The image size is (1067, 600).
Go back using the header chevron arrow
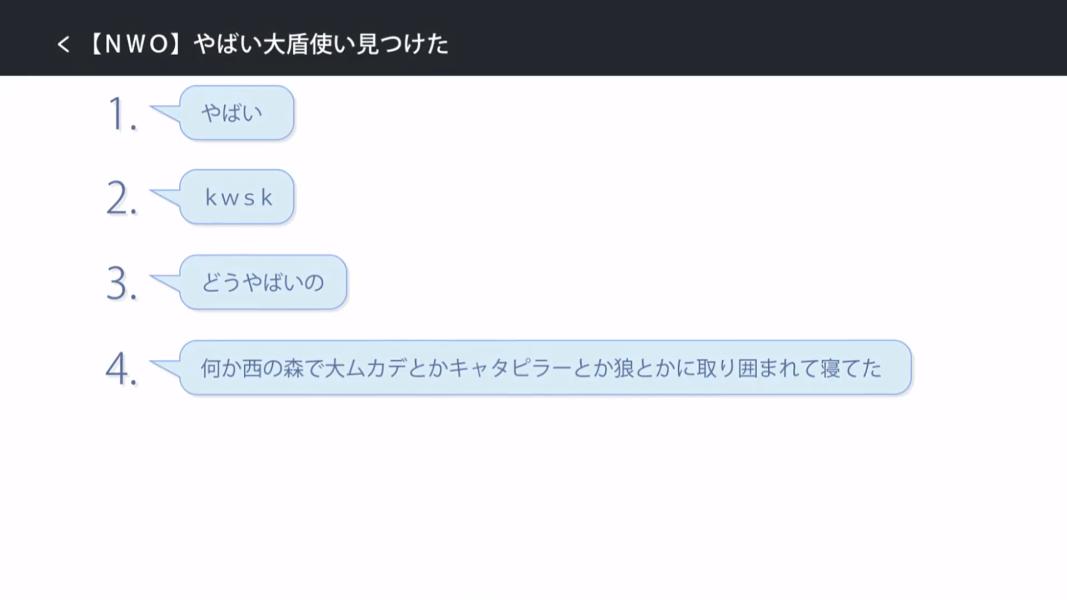[x=63, y=45]
